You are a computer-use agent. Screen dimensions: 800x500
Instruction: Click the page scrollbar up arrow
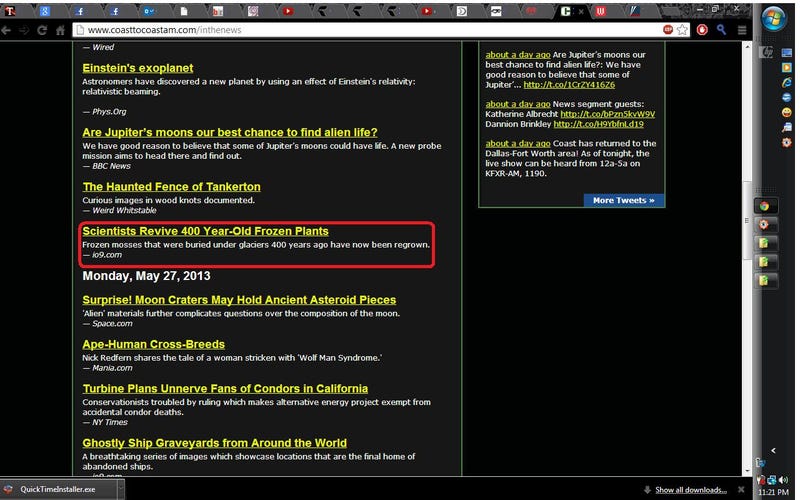pyautogui.click(x=747, y=47)
